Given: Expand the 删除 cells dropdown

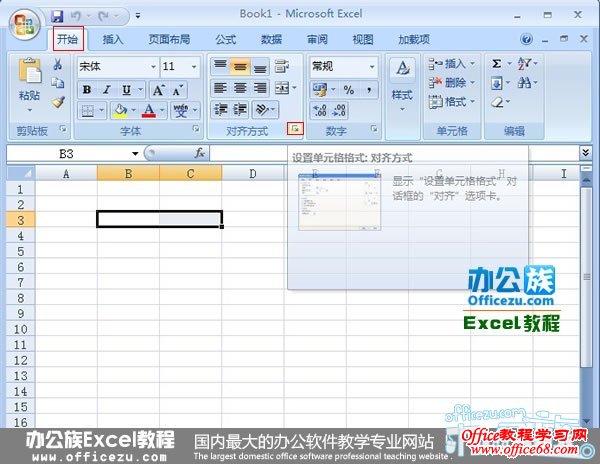Looking at the screenshot, I should click(472, 82).
